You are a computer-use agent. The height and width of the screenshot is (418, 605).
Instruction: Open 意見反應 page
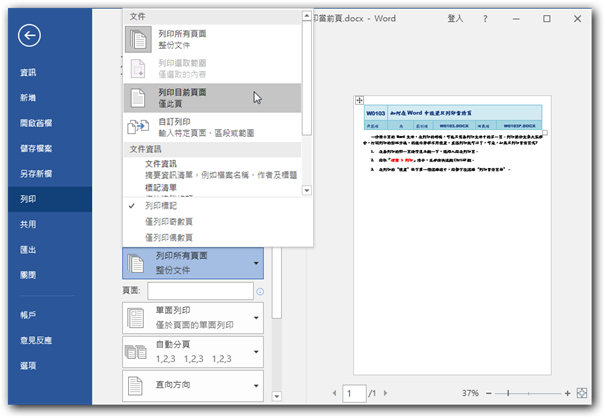click(36, 340)
